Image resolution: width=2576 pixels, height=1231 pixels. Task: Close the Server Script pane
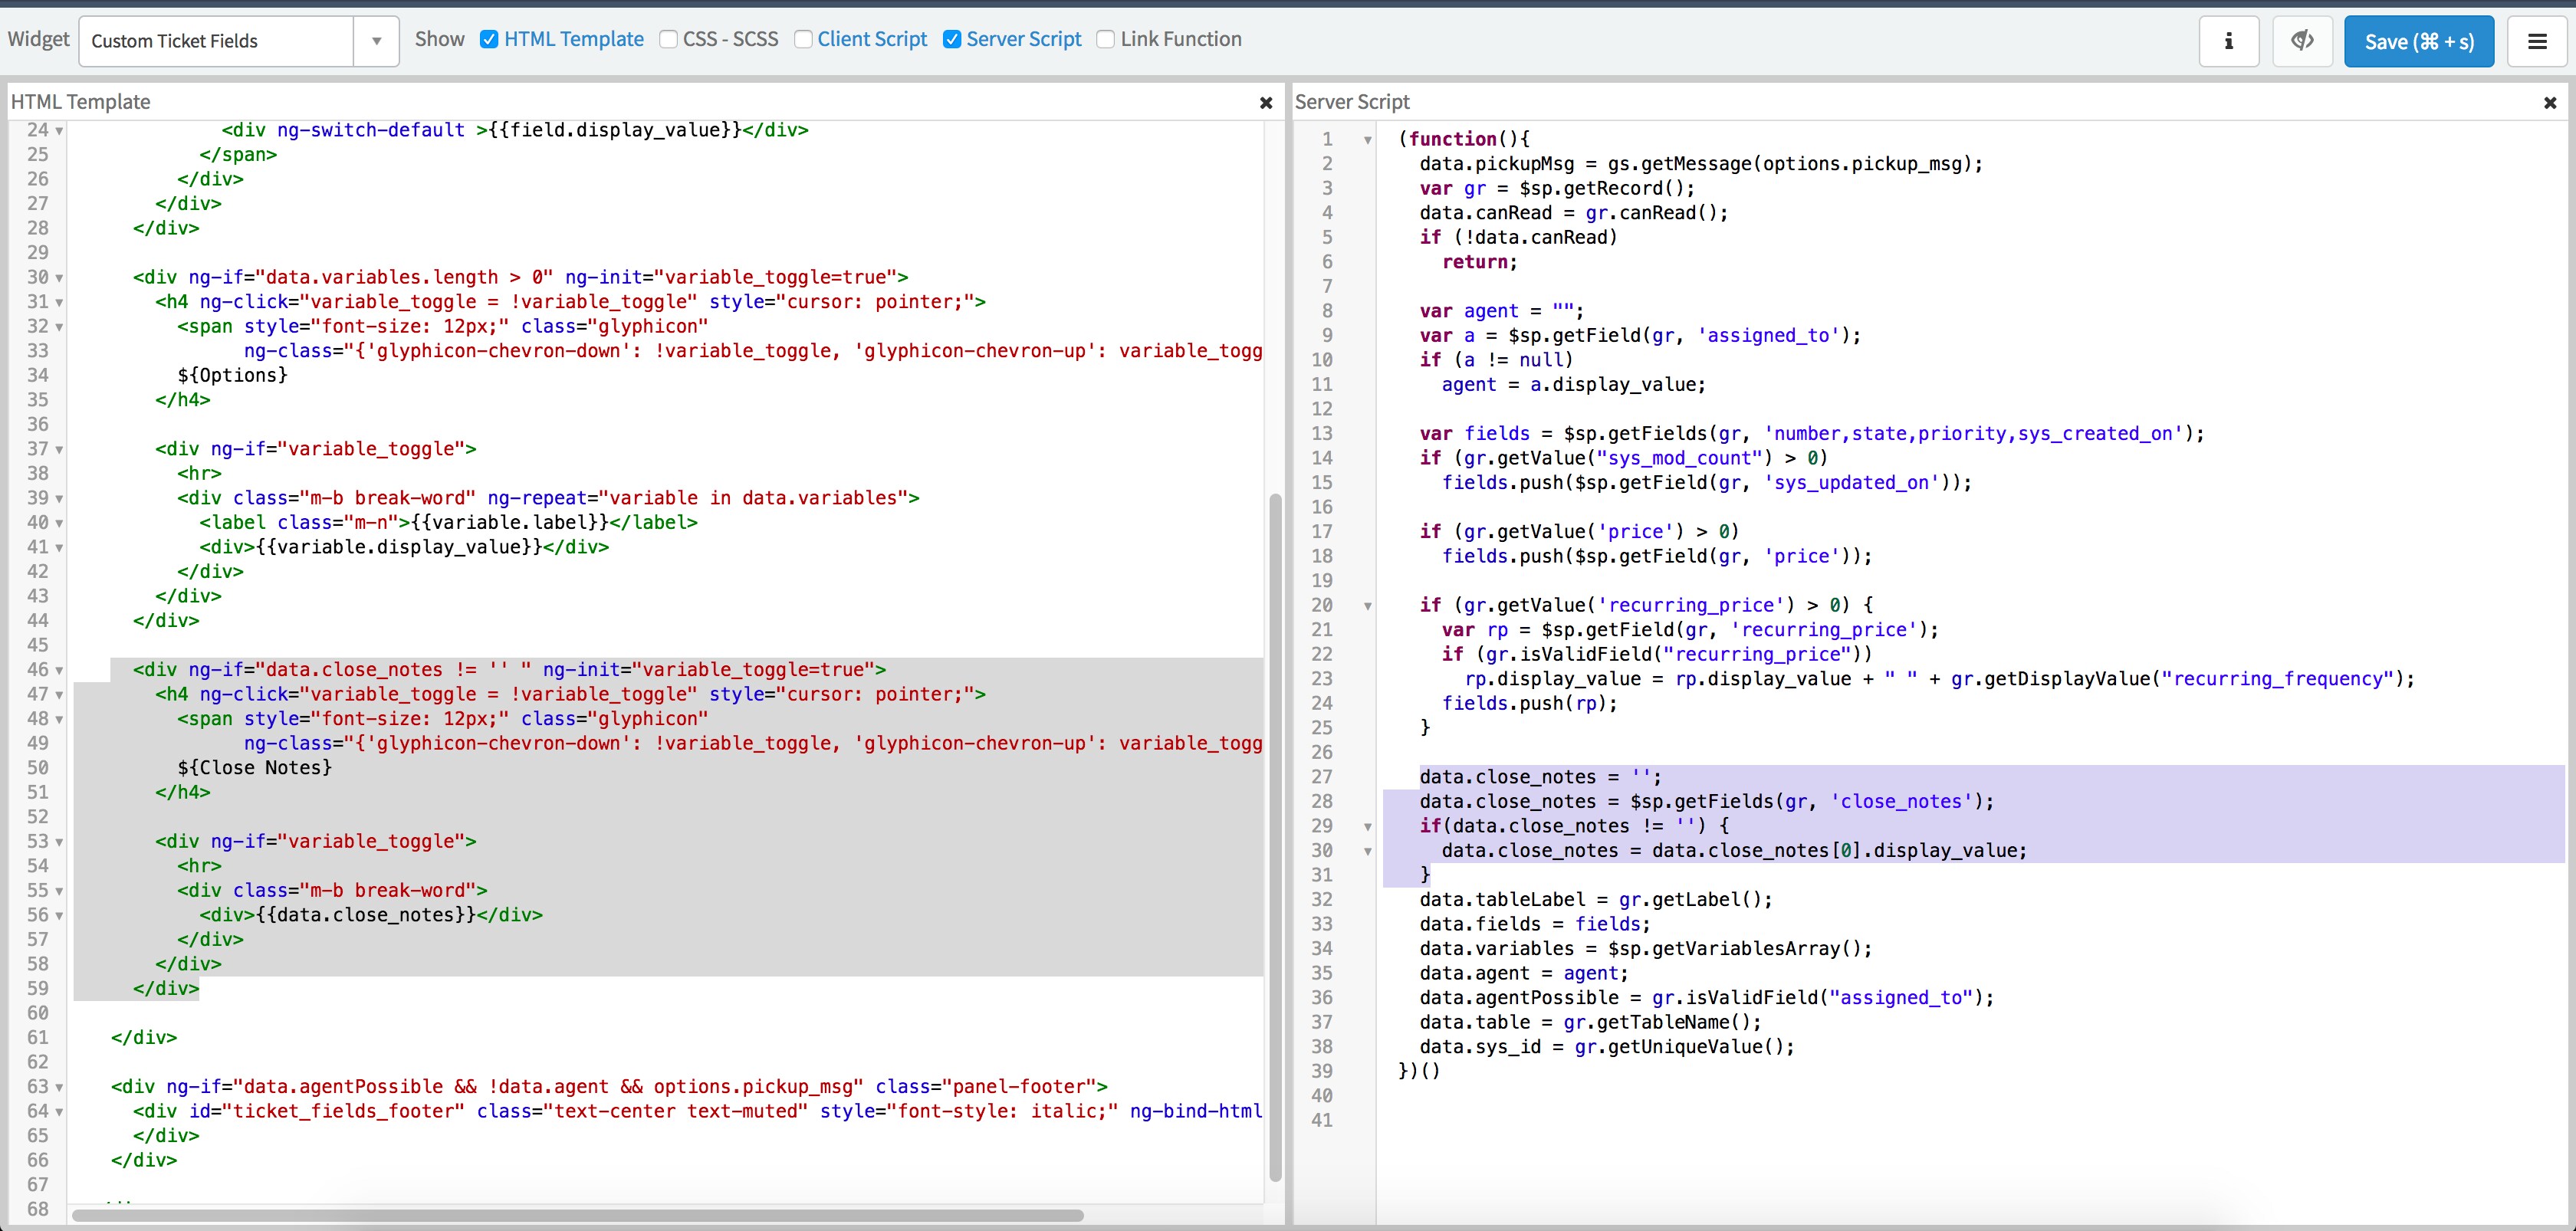(x=2549, y=102)
